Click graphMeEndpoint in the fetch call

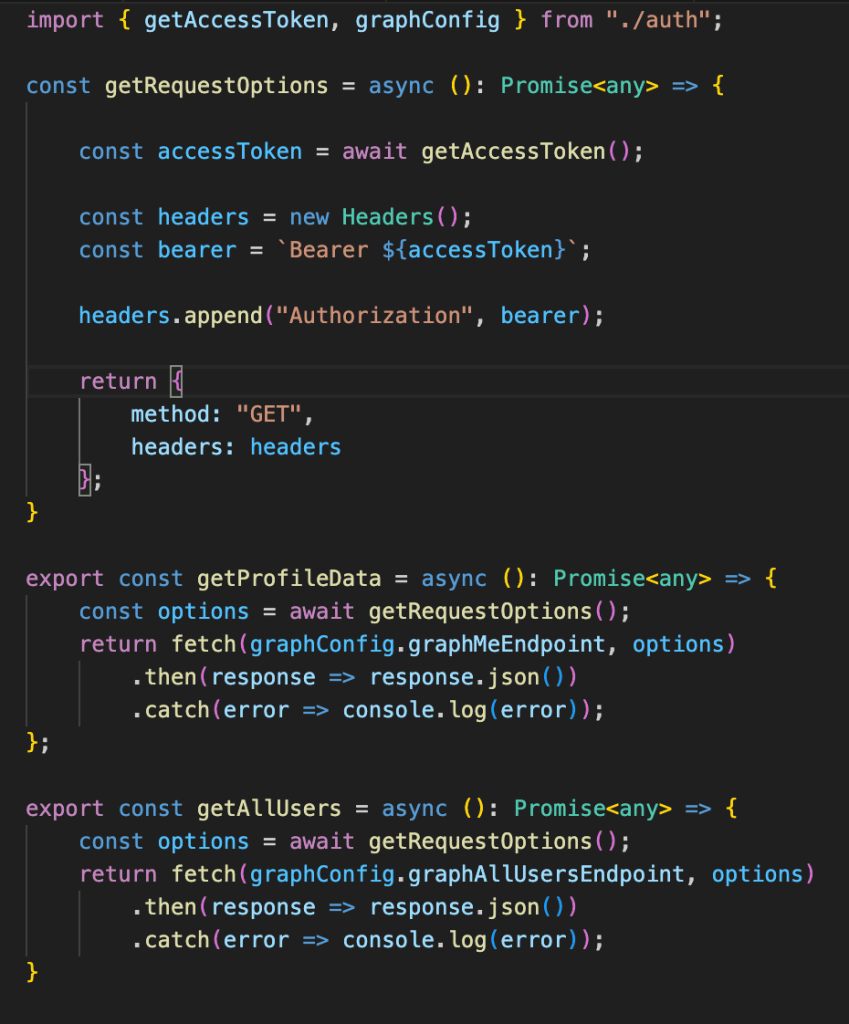(513, 644)
